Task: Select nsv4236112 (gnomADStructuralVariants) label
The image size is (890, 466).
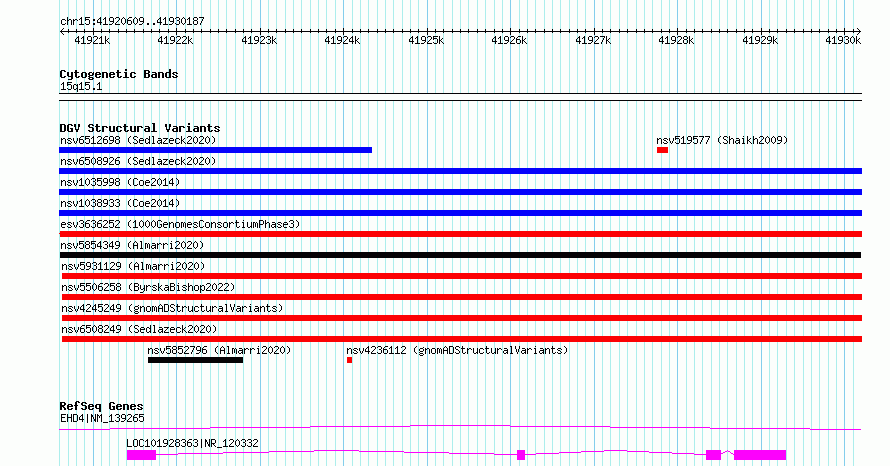Action: click(457, 350)
